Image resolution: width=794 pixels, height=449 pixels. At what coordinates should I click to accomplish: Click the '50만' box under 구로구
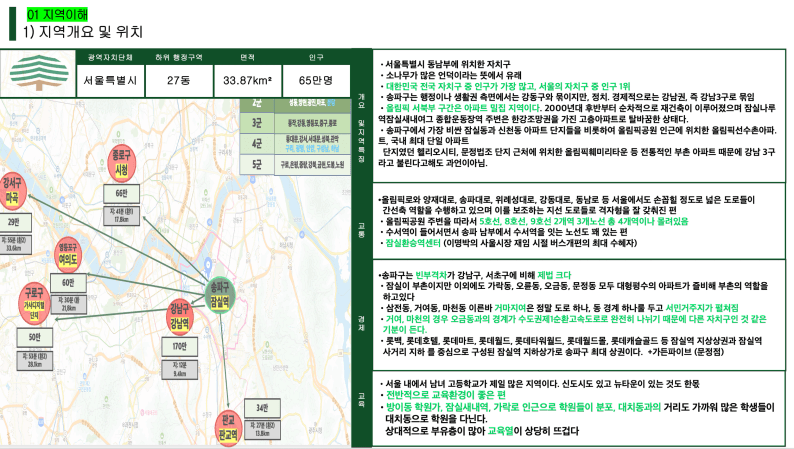34,337
